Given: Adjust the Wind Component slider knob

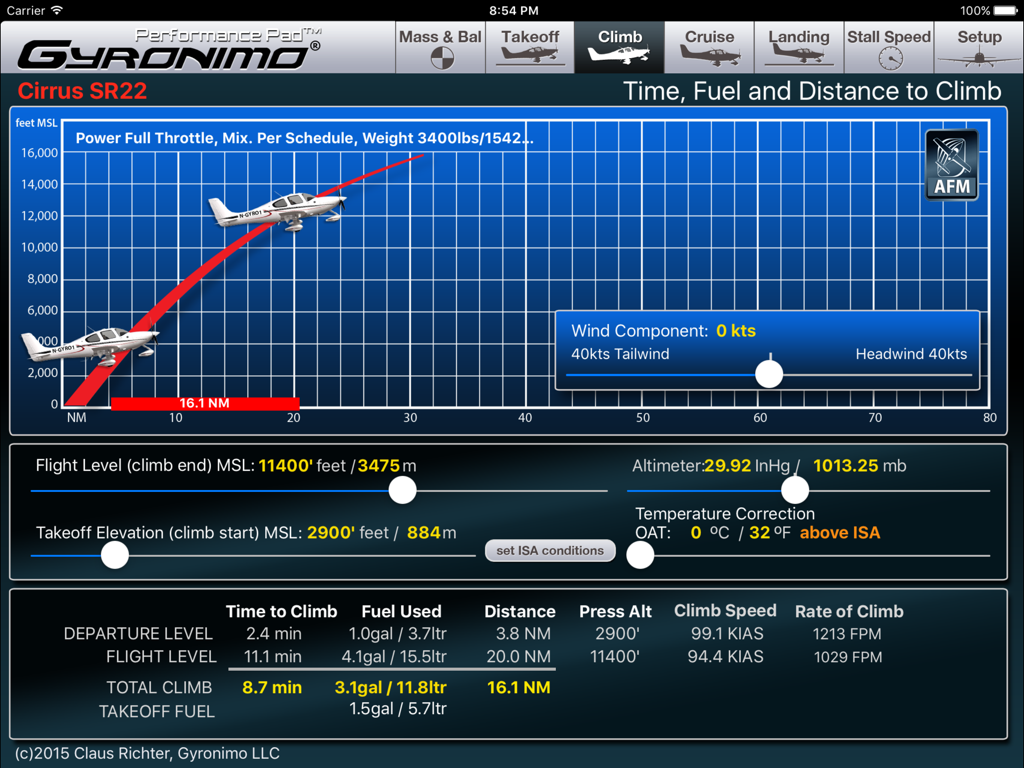Looking at the screenshot, I should tap(769, 373).
